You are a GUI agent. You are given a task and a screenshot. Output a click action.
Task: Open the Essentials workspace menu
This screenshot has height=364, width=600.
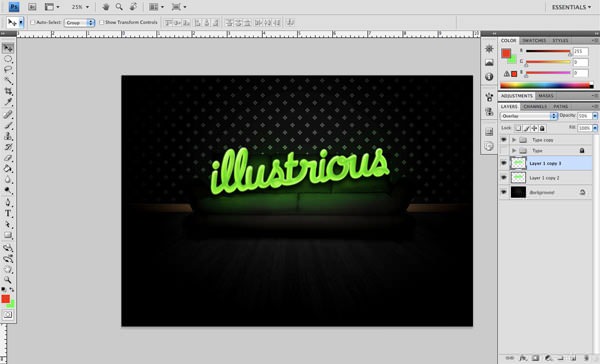[x=571, y=7]
